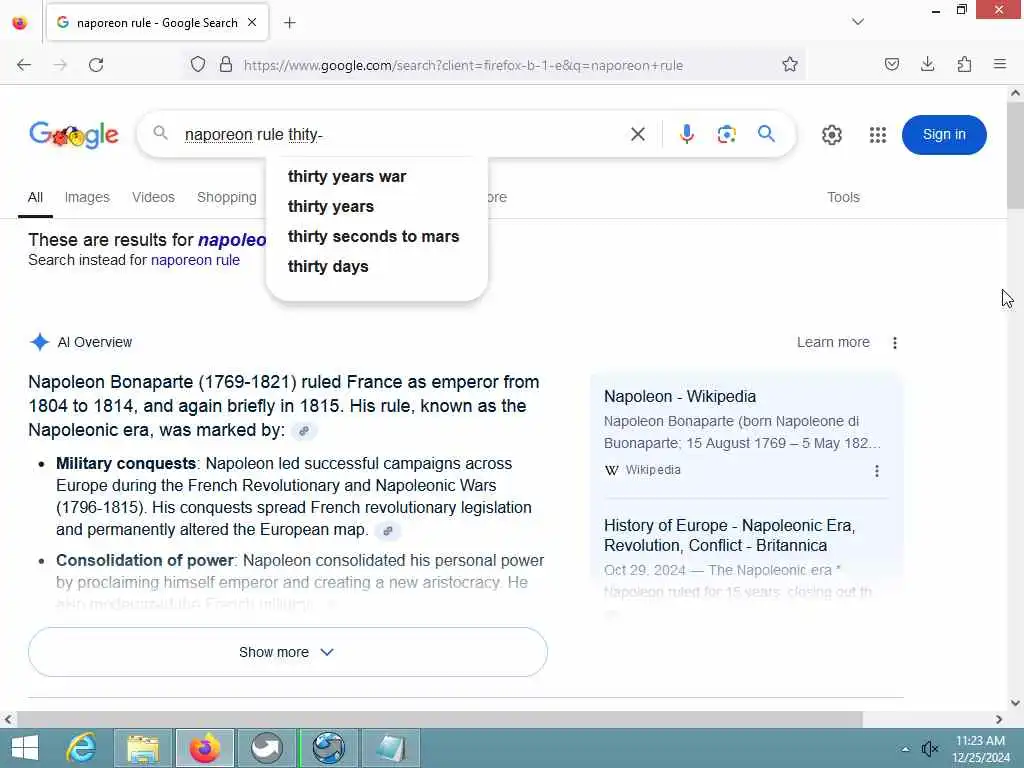Click the vertical scrollbar thumb
Screen dimensions: 1024x768
pos(1015,155)
